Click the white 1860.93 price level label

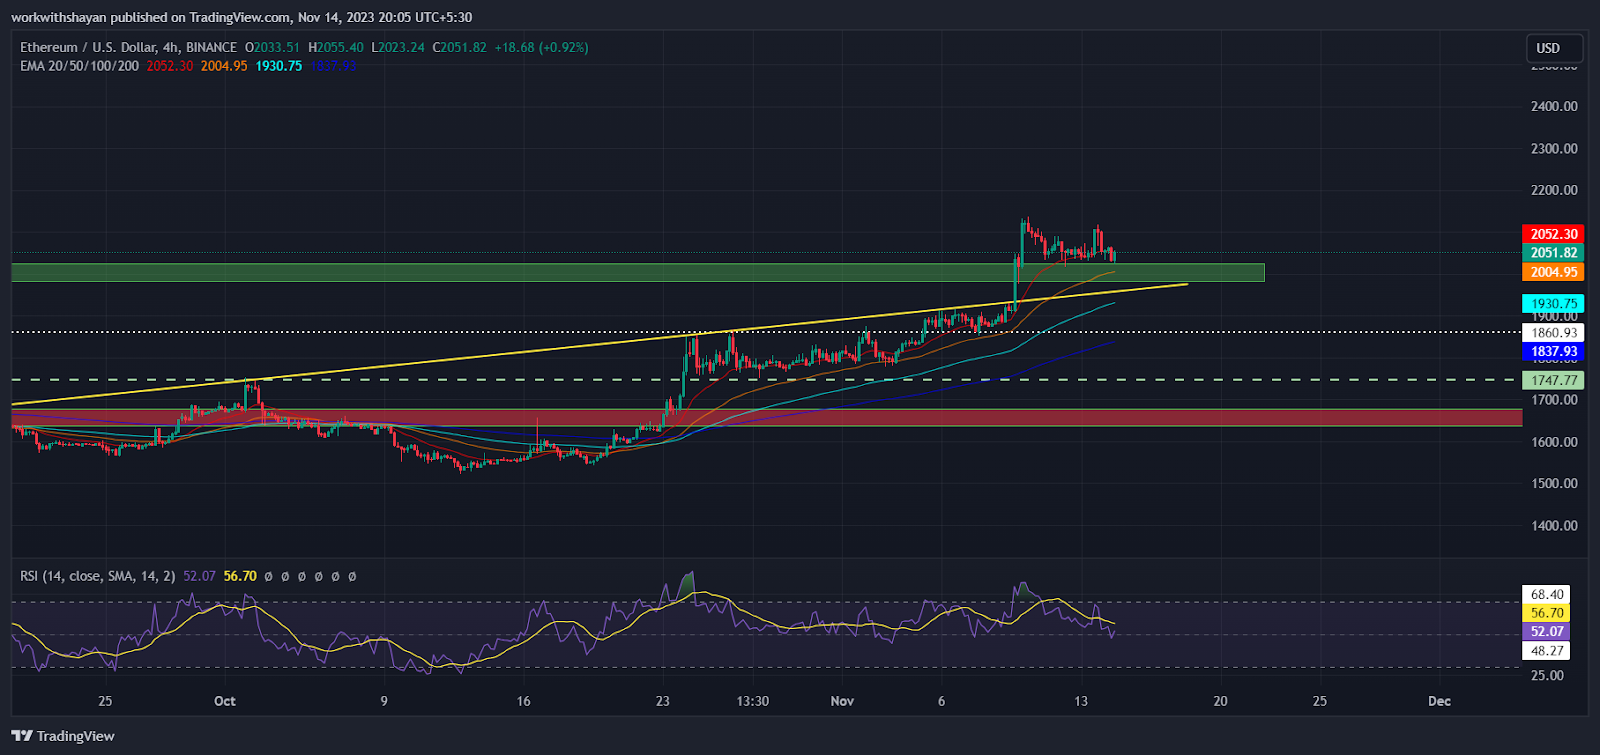tap(1553, 333)
